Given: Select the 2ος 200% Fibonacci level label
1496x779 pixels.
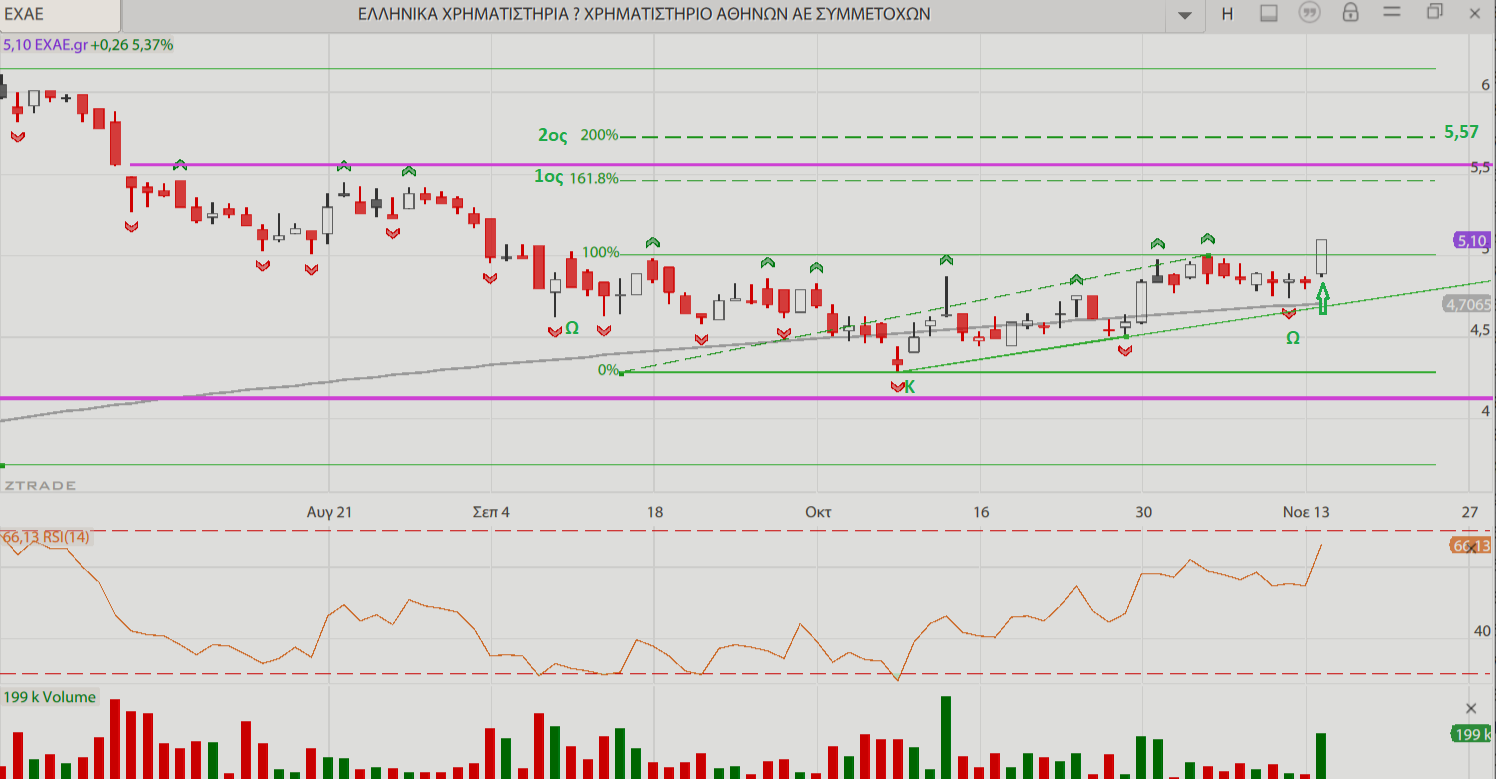Looking at the screenshot, I should click(577, 135).
